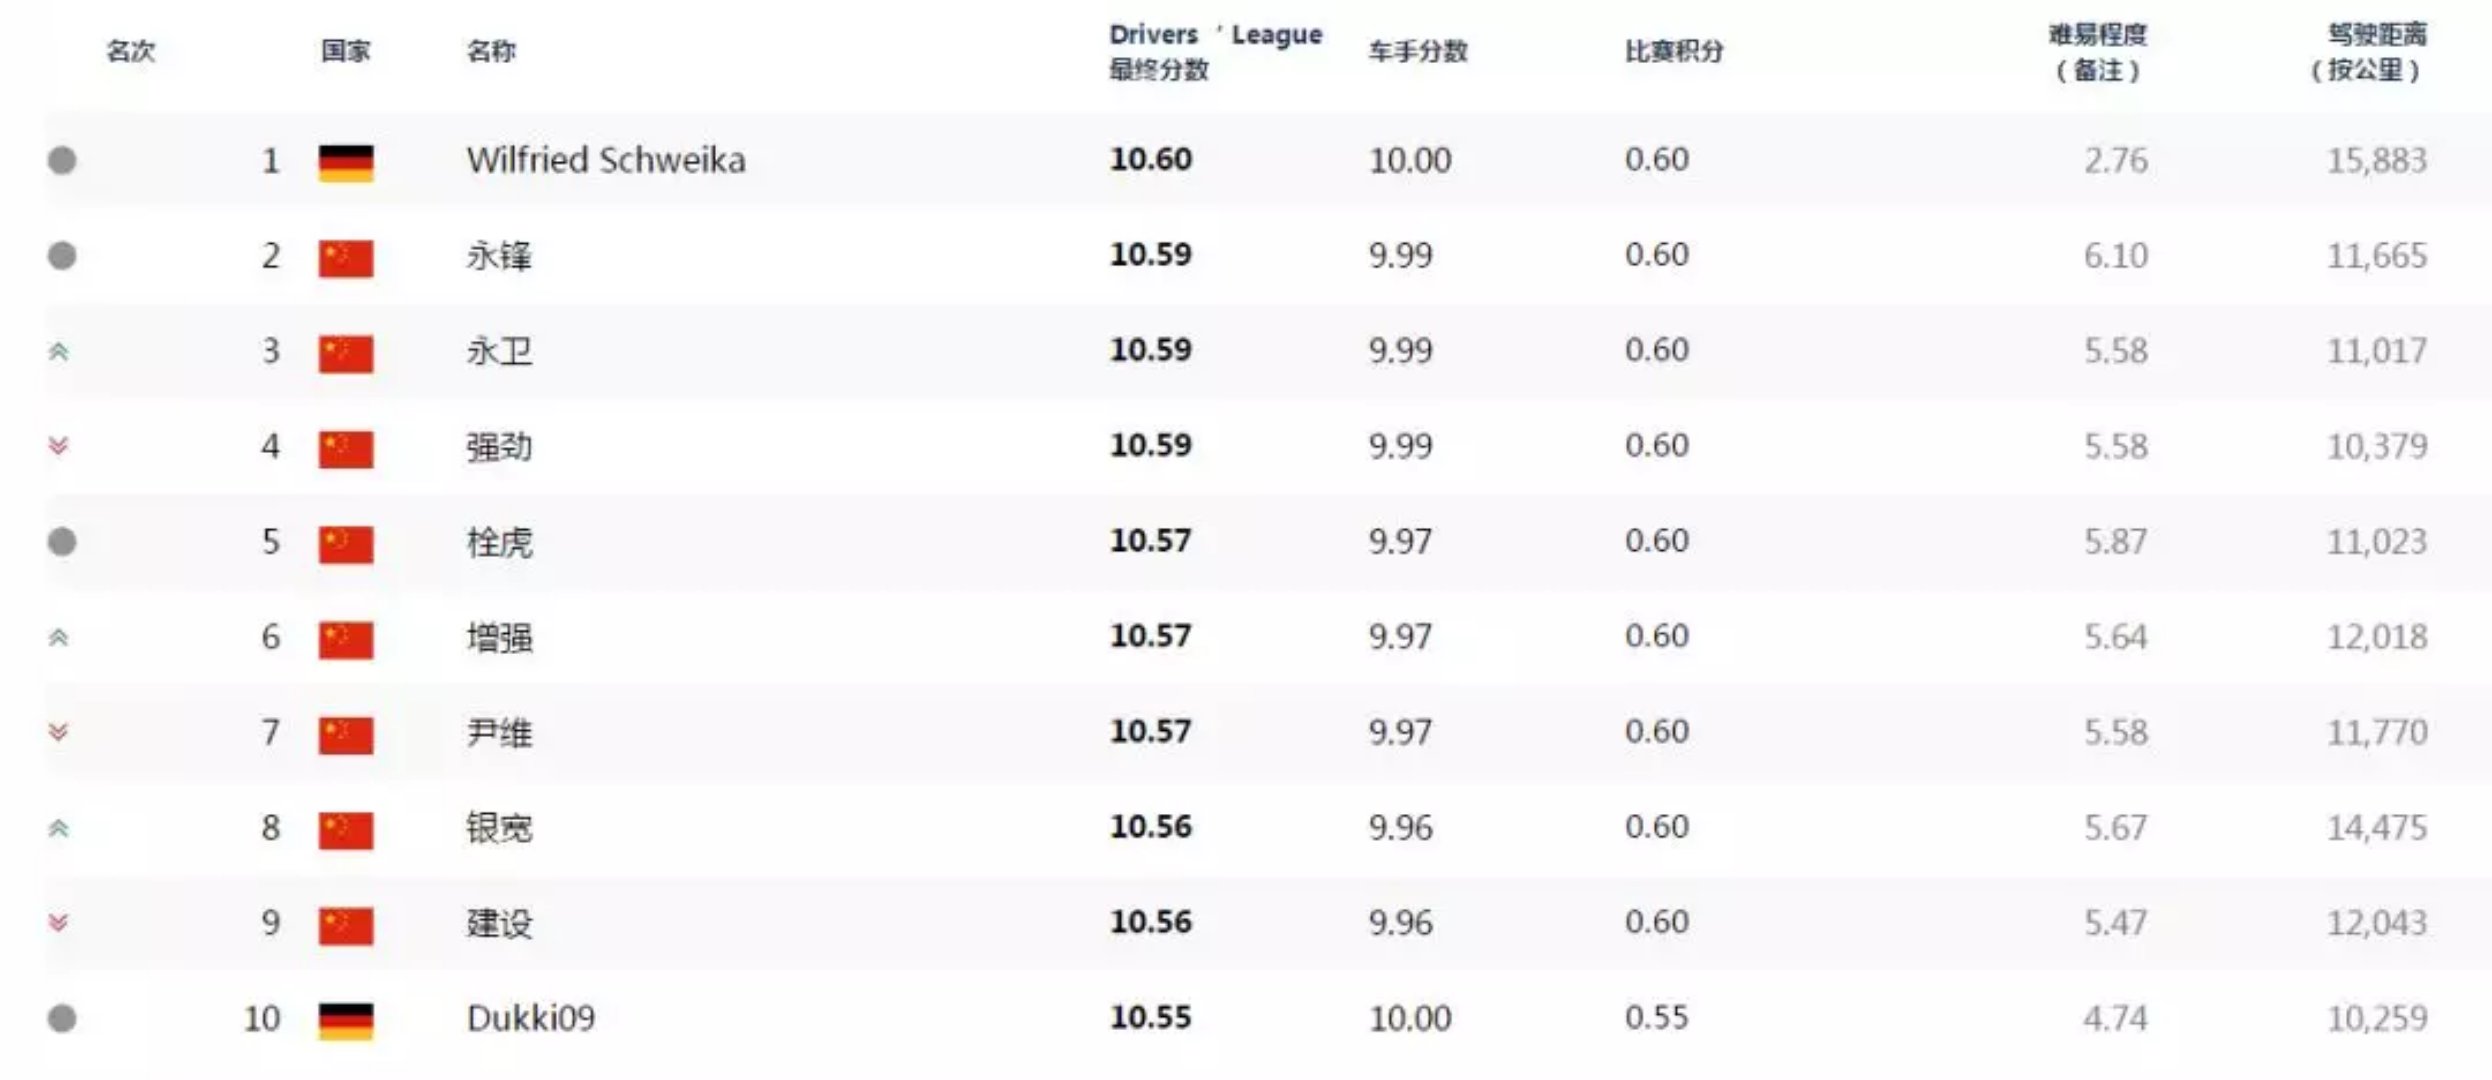Select driver name 强劲

499,446
